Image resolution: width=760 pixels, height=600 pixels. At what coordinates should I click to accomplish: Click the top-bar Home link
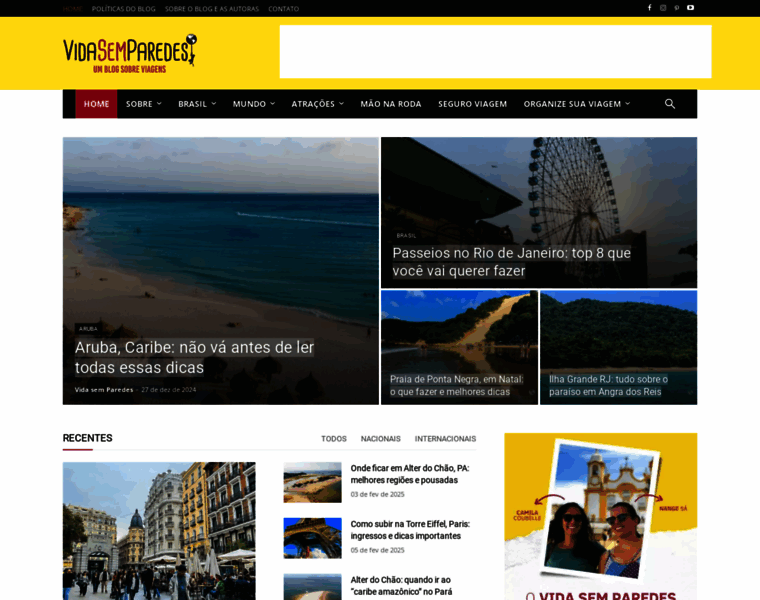click(73, 9)
